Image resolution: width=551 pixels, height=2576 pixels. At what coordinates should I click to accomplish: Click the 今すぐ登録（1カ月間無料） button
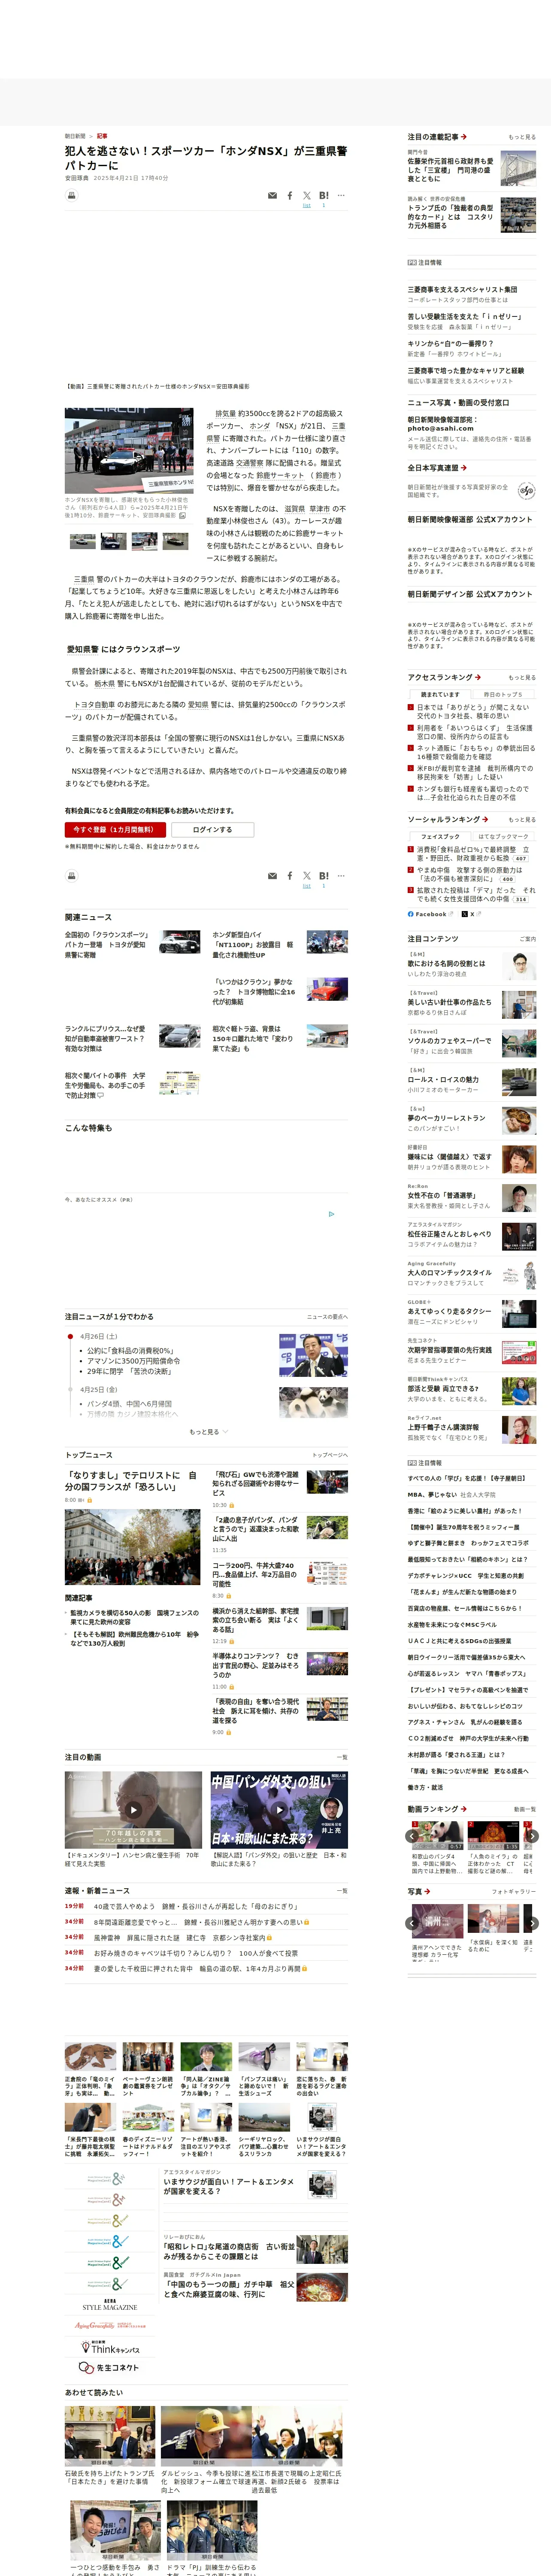point(115,830)
